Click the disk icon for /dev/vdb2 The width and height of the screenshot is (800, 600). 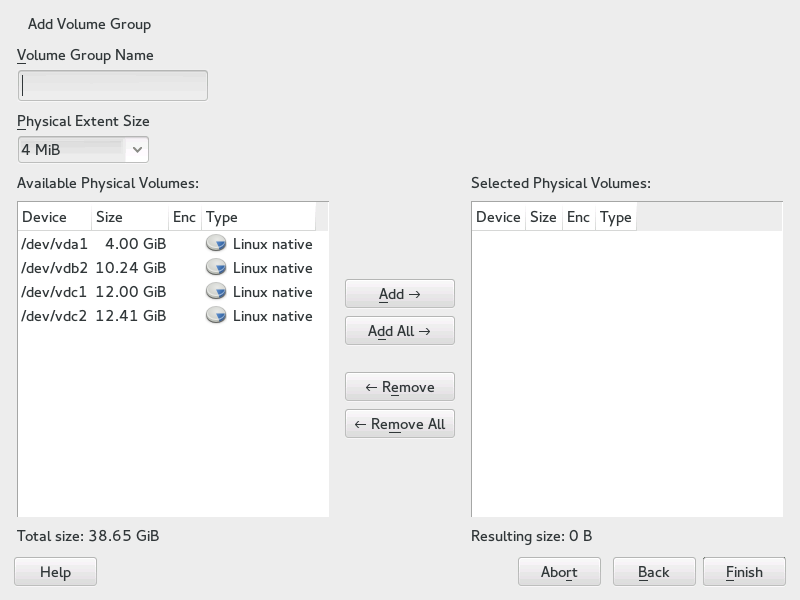216,268
